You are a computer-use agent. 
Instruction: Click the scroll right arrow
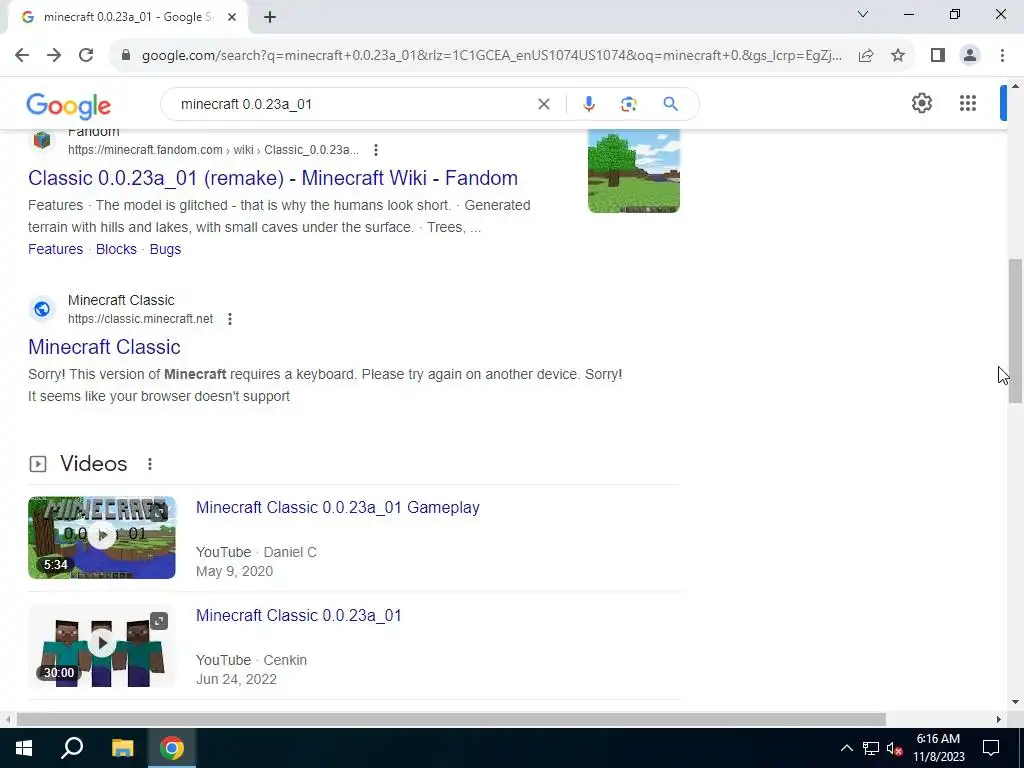click(998, 720)
